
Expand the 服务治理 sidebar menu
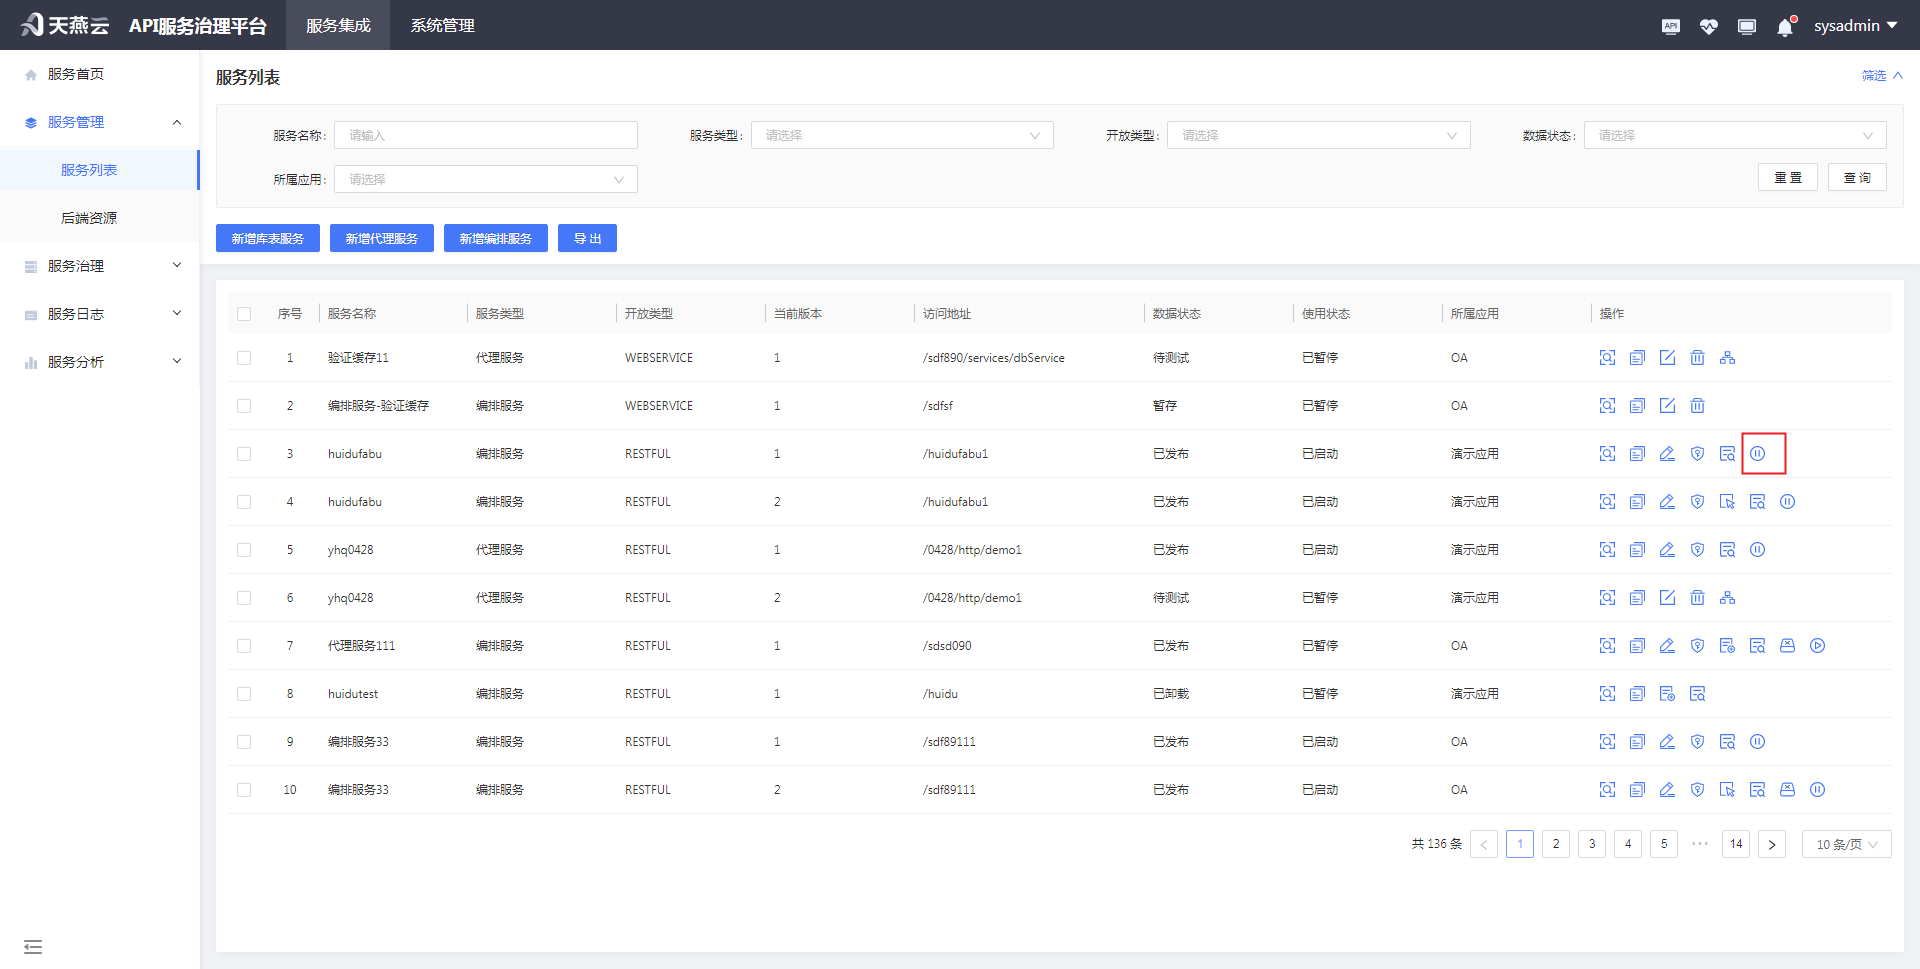coord(100,266)
